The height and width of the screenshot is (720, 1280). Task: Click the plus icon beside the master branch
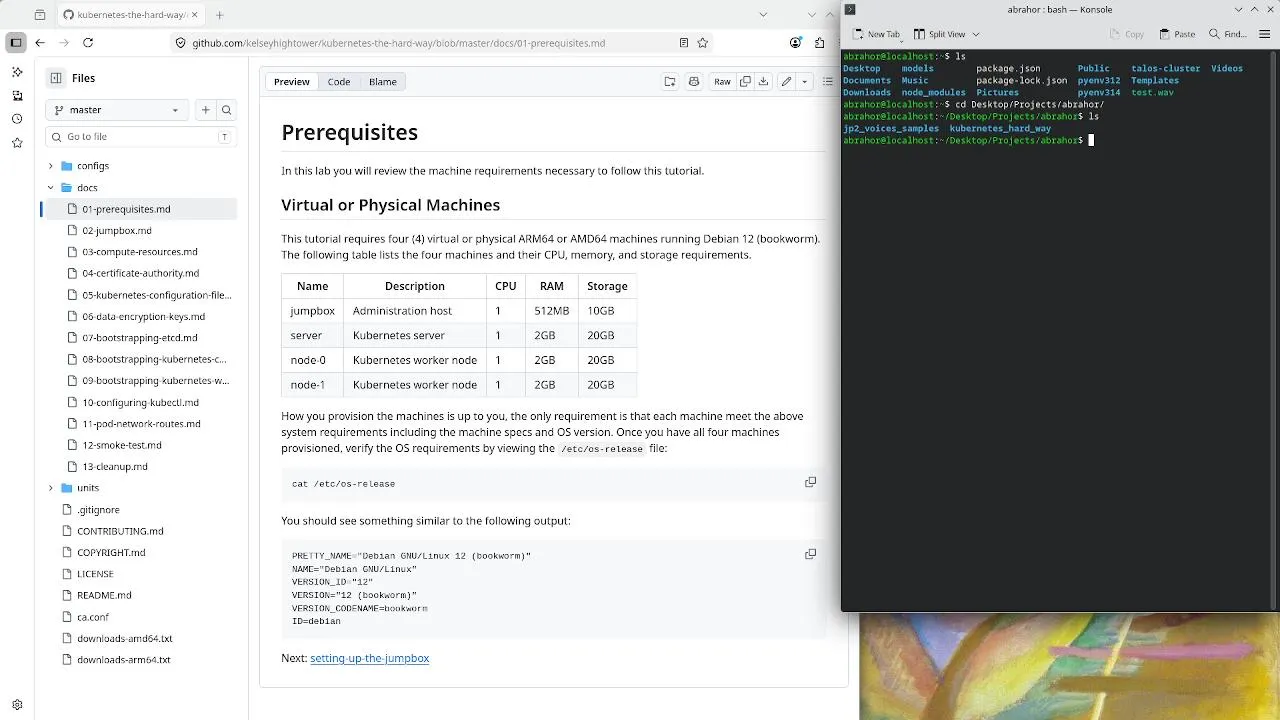click(x=205, y=110)
